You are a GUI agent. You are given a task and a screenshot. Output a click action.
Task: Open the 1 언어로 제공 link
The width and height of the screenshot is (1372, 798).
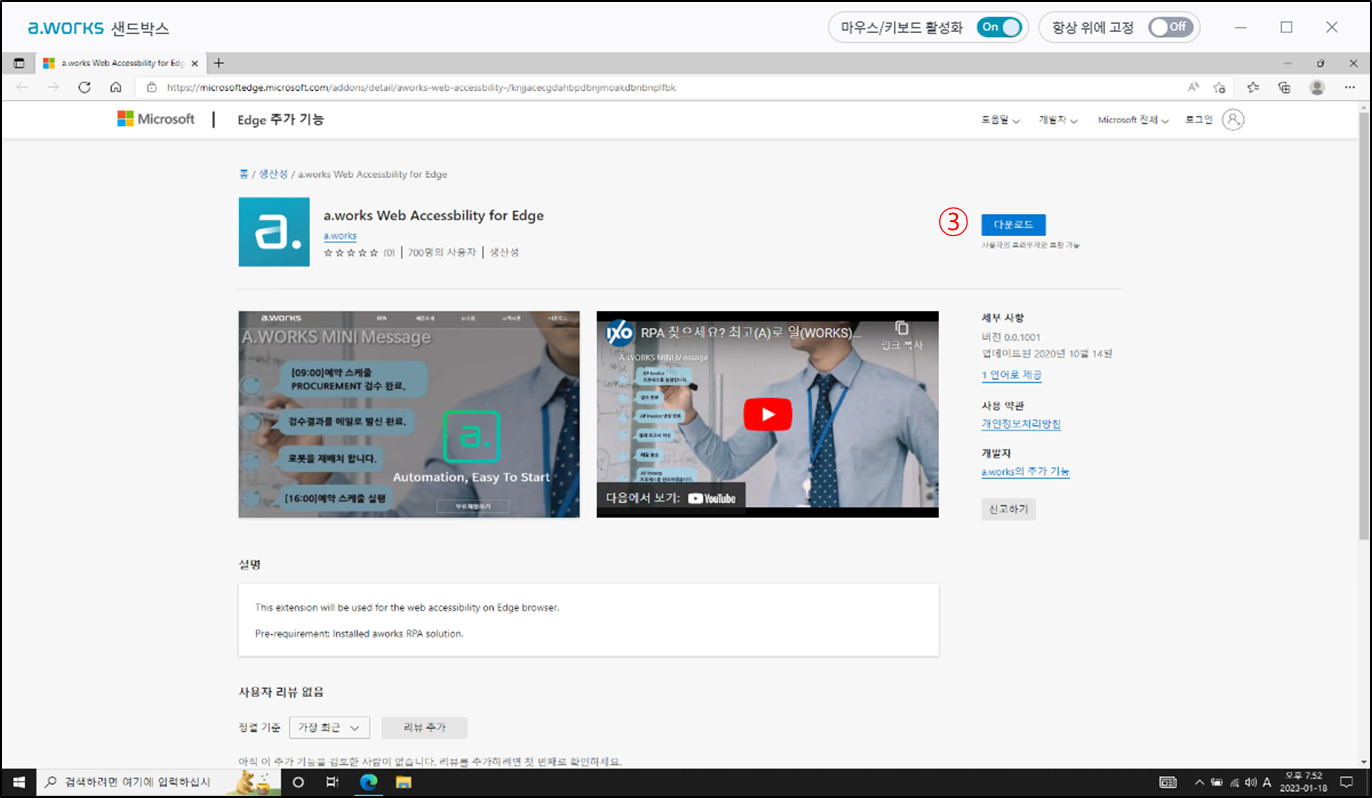(x=1011, y=375)
